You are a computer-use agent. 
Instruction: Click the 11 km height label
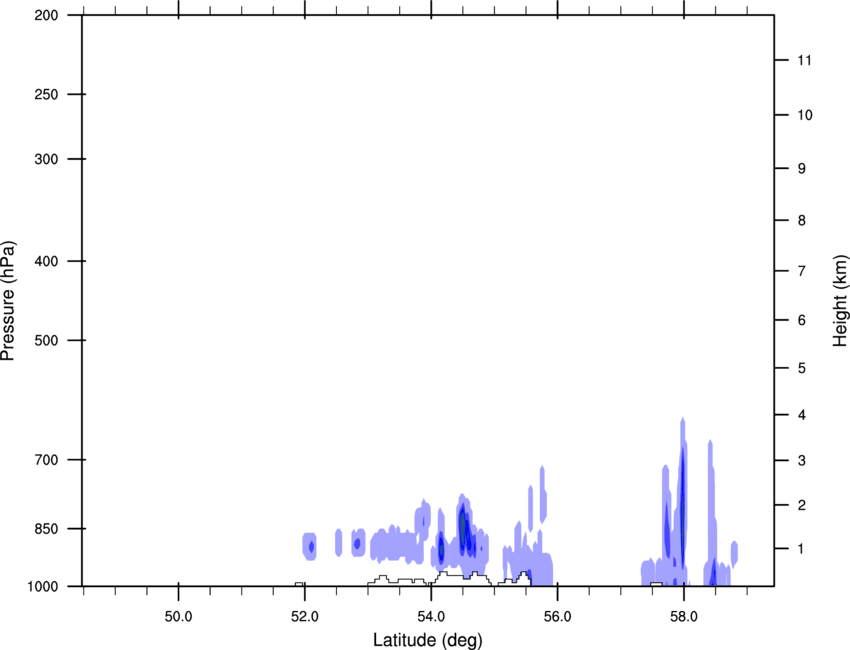point(804,60)
